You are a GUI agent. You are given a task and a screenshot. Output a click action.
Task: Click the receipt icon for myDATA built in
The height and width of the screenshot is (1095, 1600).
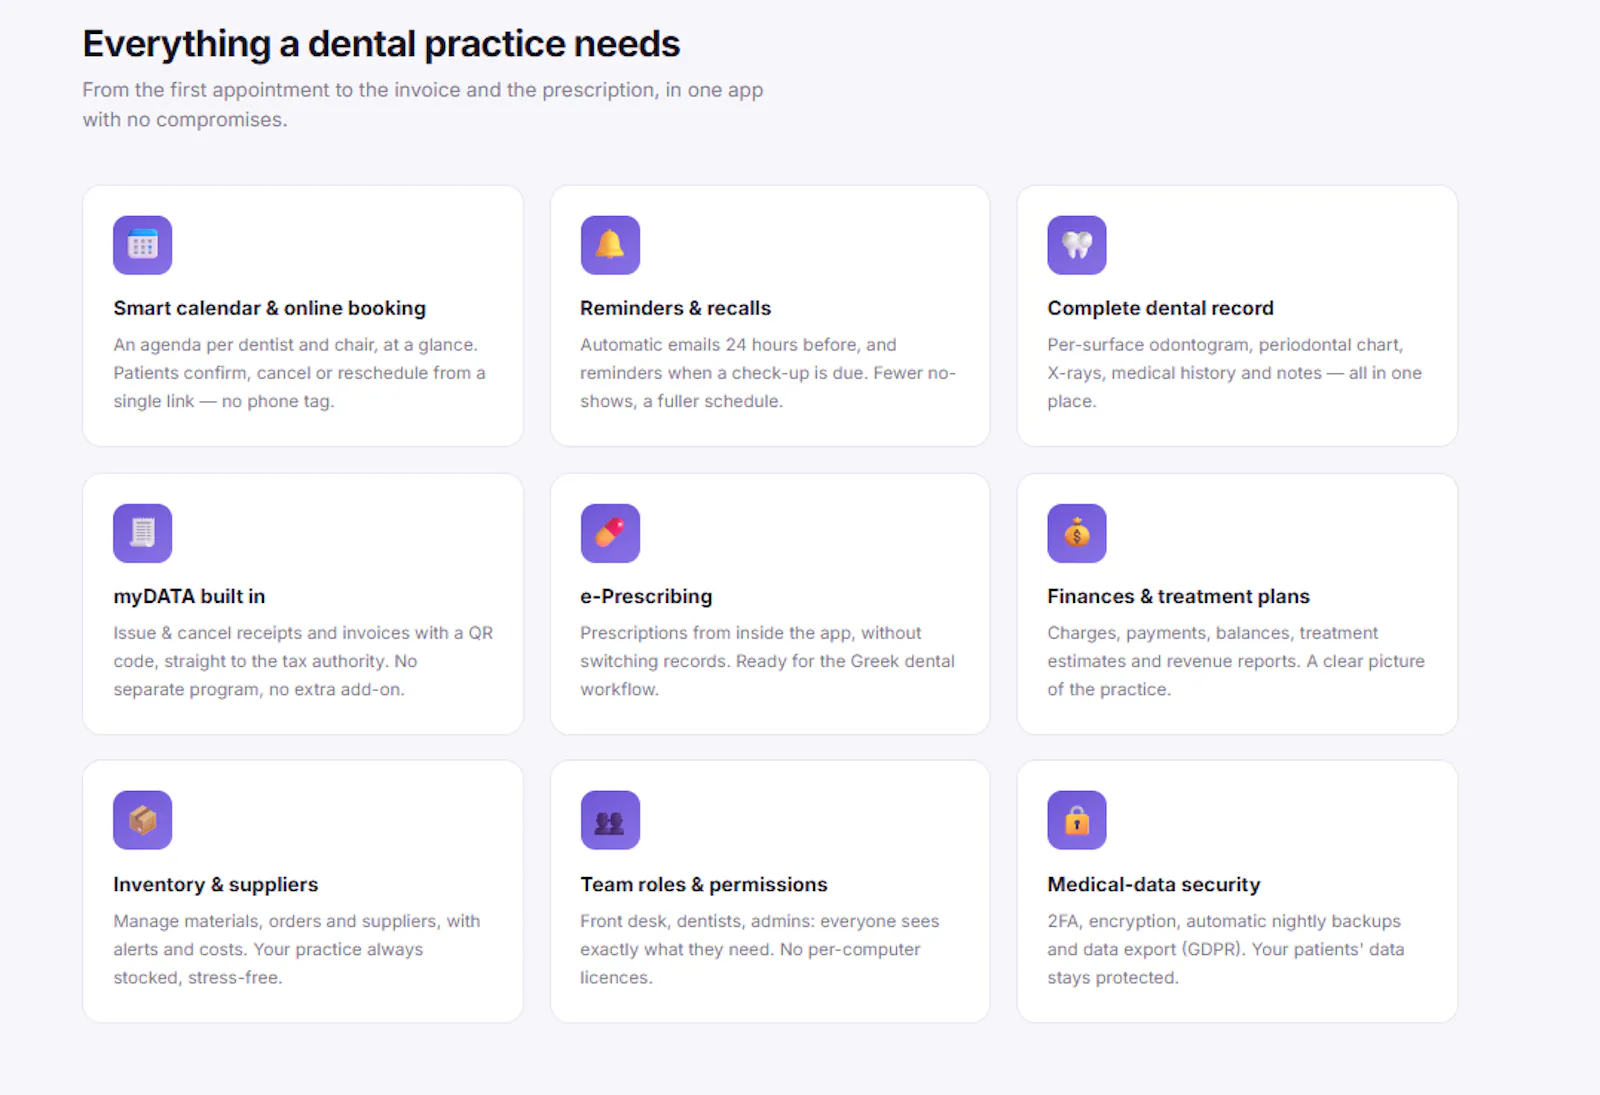tap(143, 533)
